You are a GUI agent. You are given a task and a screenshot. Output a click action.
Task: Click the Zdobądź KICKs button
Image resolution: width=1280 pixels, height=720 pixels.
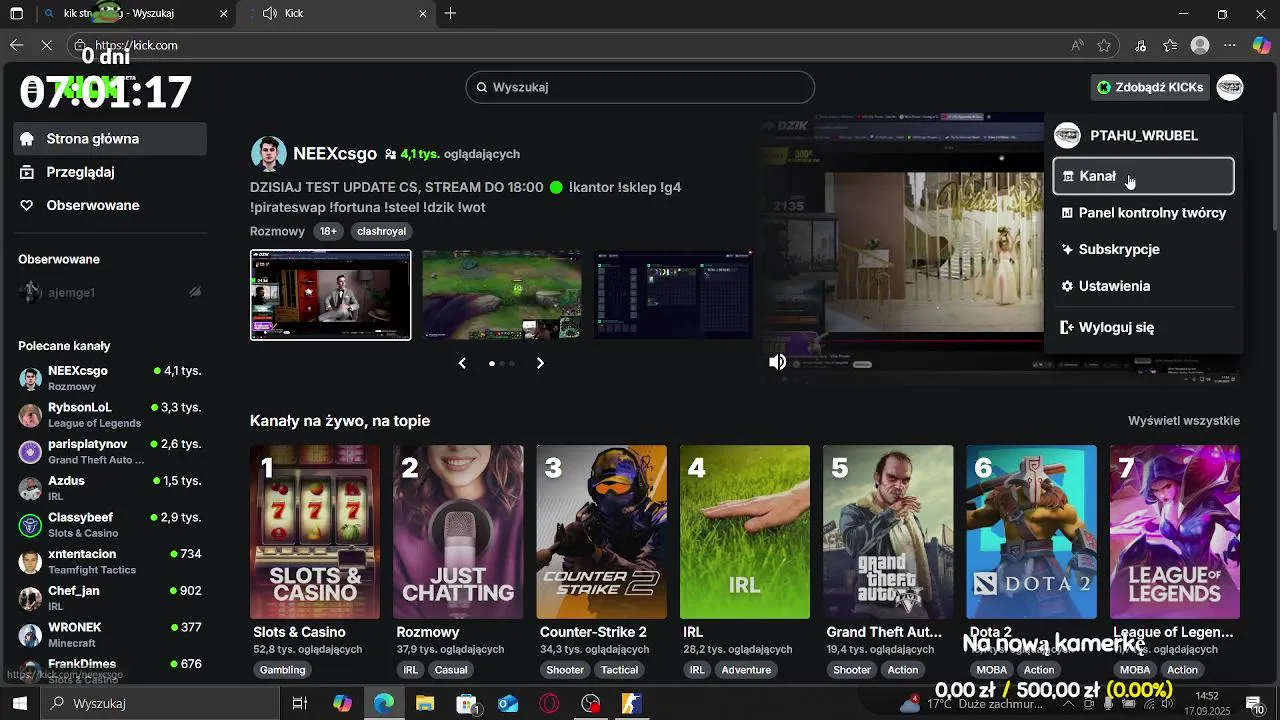pyautogui.click(x=1149, y=87)
